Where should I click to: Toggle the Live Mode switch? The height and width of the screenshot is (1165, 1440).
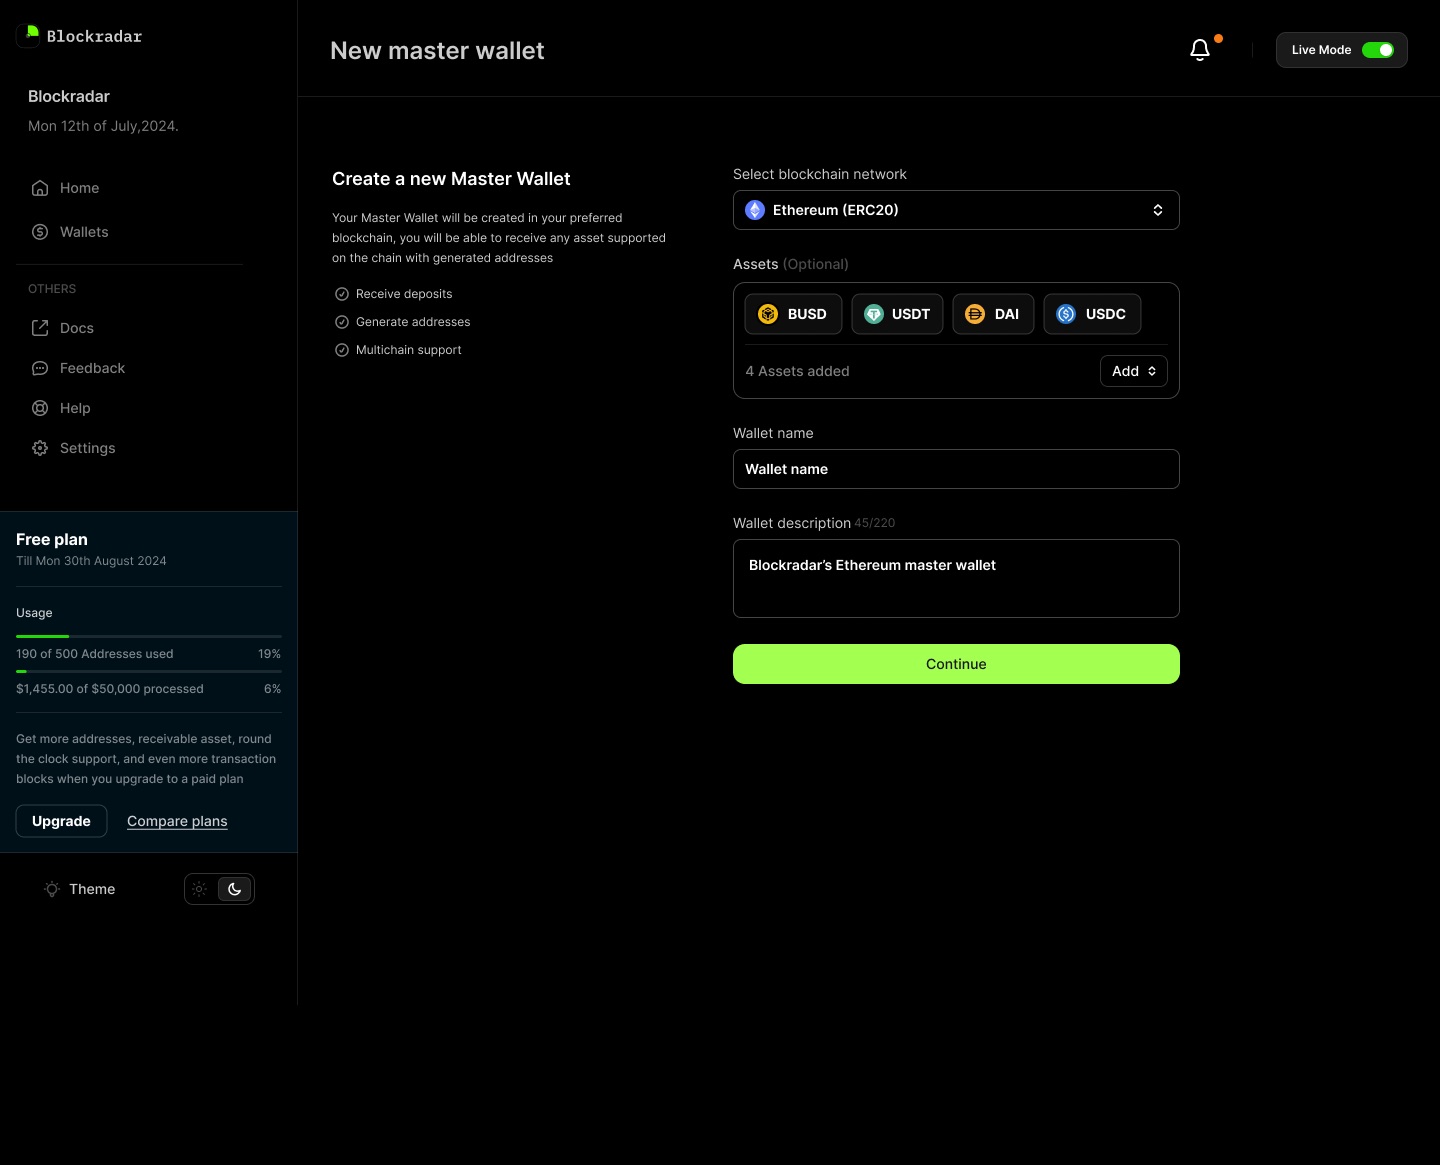pyautogui.click(x=1378, y=50)
